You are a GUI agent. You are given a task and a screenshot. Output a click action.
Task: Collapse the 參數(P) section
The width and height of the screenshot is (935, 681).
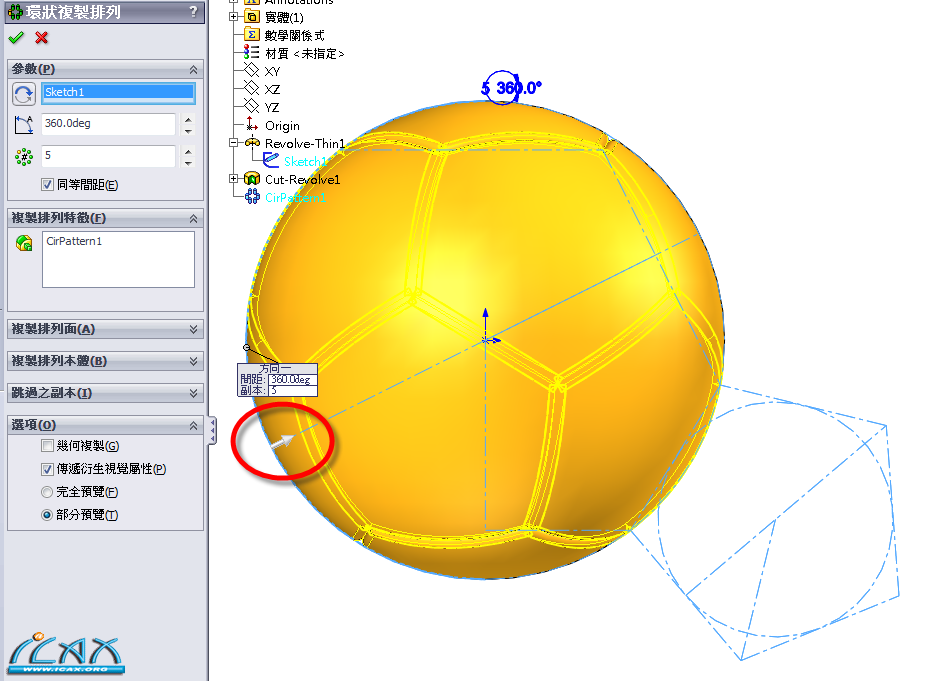(x=193, y=70)
